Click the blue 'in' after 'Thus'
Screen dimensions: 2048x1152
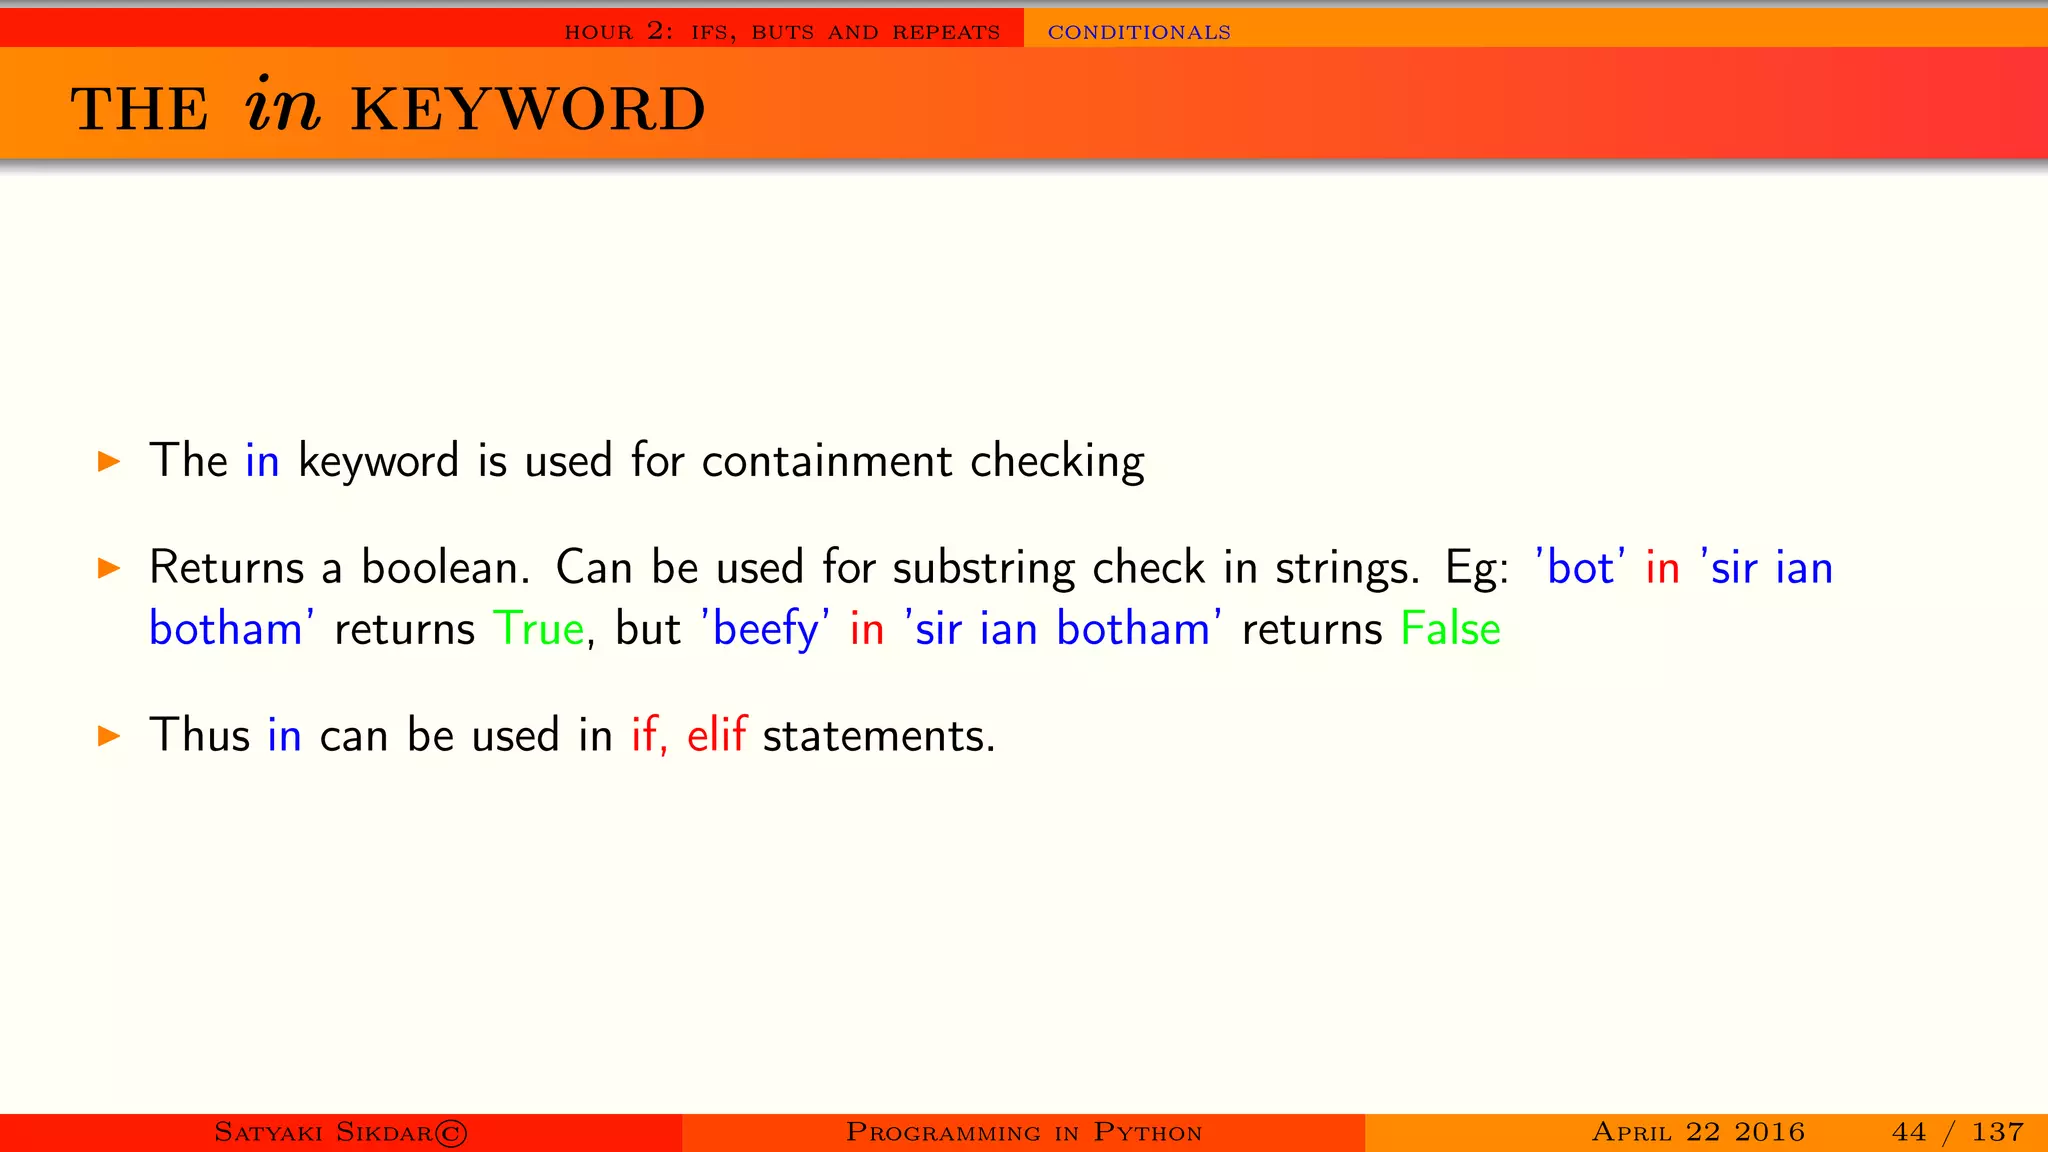point(284,736)
